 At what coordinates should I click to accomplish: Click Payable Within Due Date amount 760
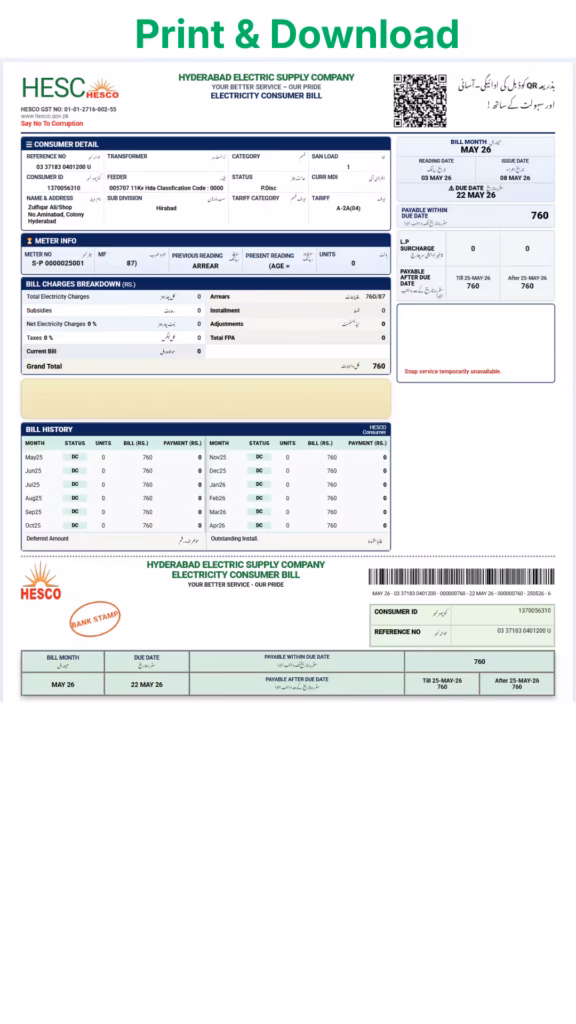click(539, 216)
